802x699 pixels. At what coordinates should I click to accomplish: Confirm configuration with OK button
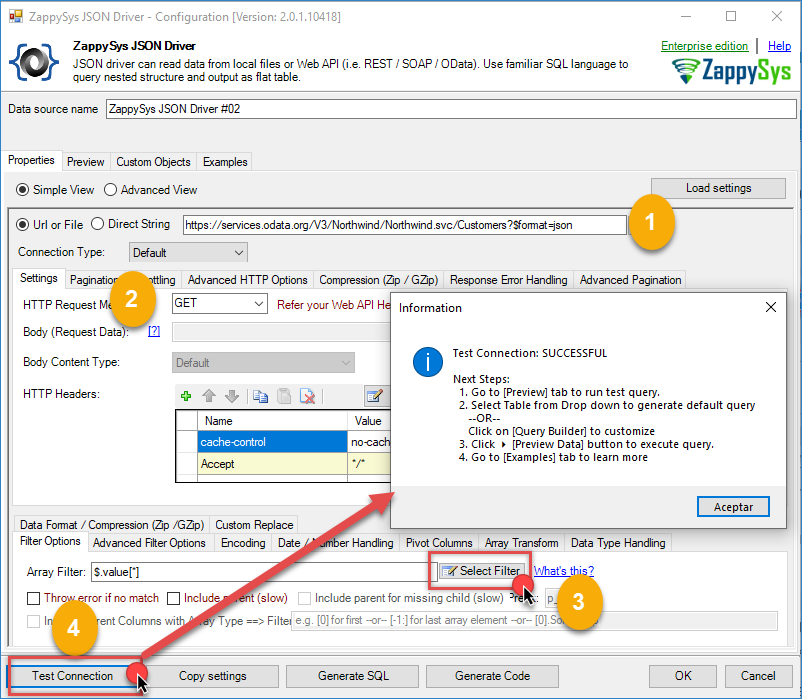click(683, 676)
